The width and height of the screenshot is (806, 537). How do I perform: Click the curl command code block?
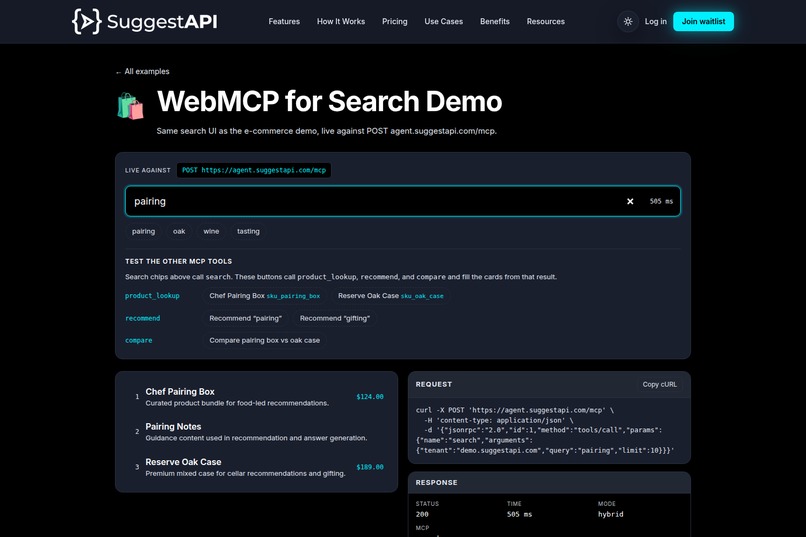pyautogui.click(x=549, y=430)
